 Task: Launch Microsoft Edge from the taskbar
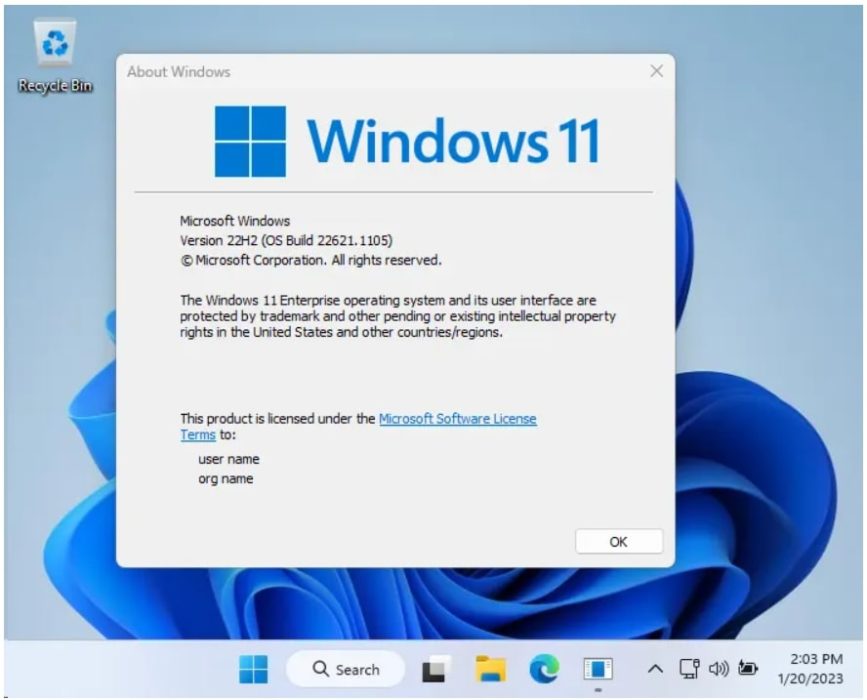tap(544, 670)
